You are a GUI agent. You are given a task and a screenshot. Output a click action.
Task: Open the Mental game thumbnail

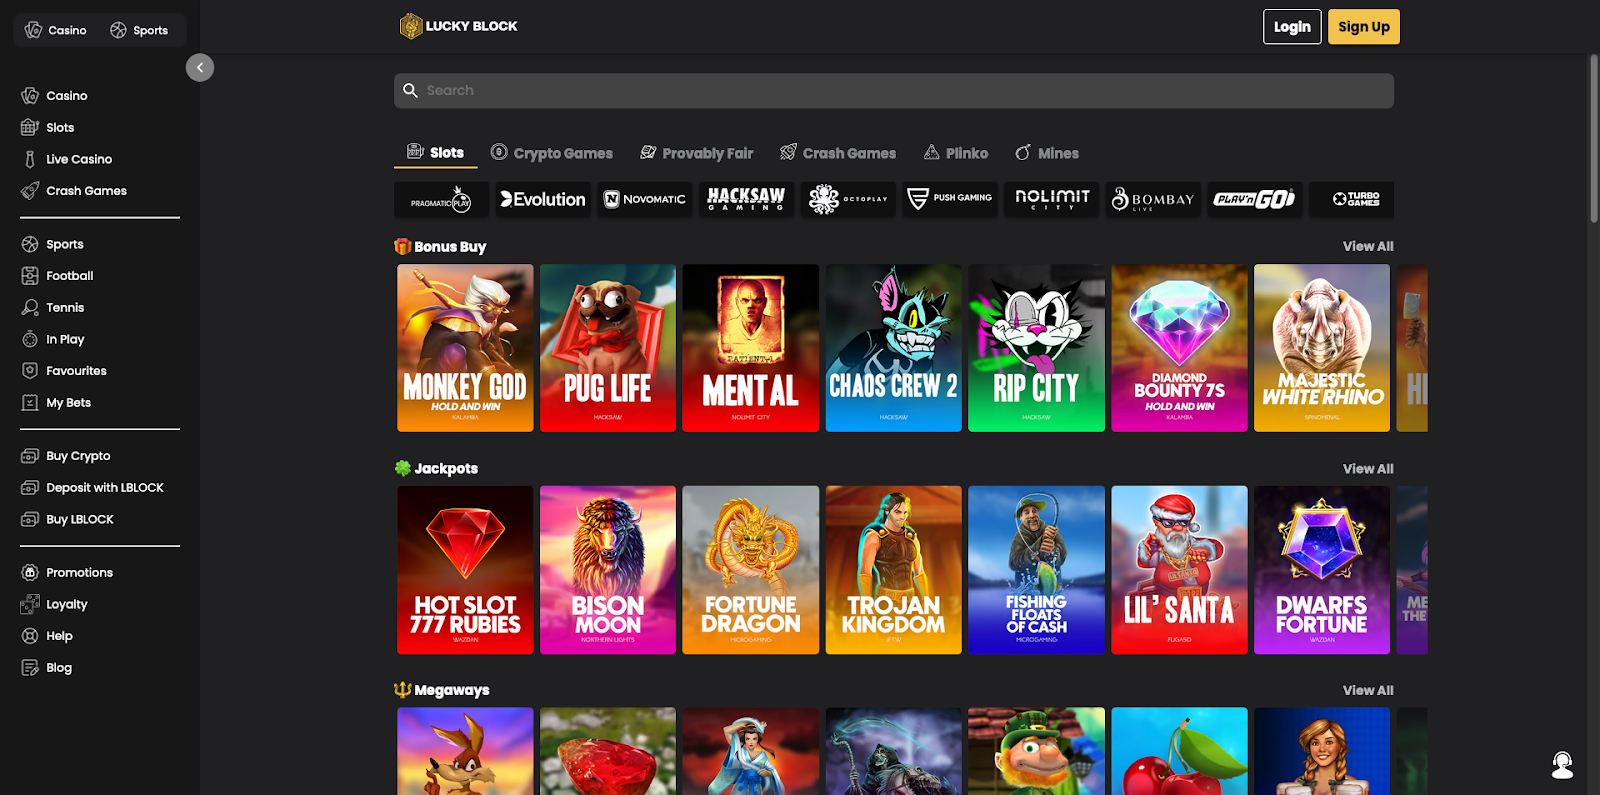click(750, 348)
